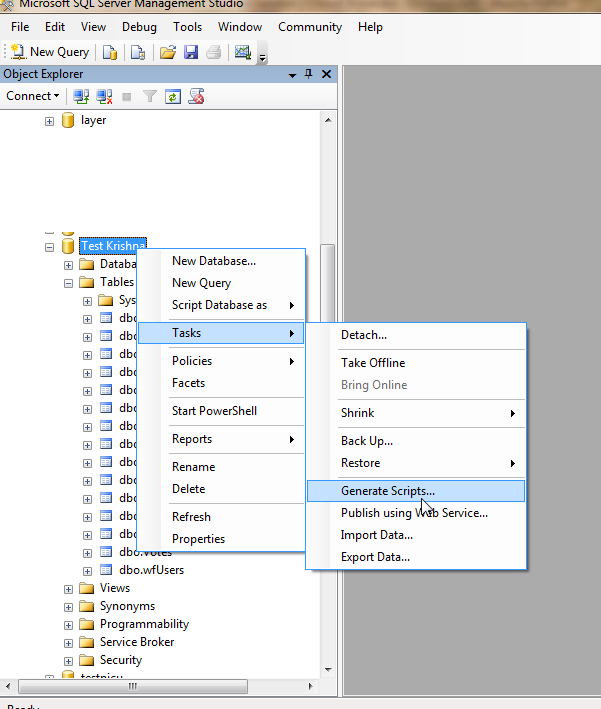
Task: Click the Object Explorer scroll up arrow
Action: point(328,120)
